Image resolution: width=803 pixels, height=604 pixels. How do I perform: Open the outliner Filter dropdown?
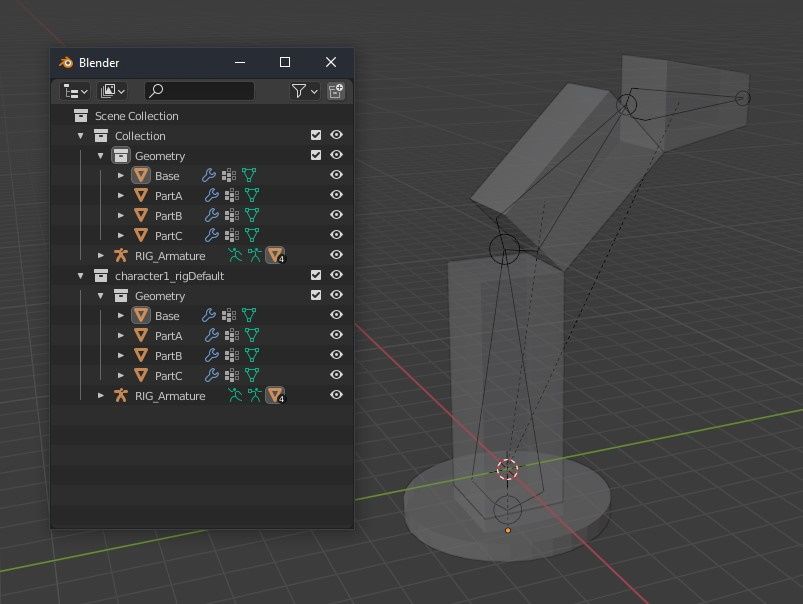pyautogui.click(x=304, y=92)
